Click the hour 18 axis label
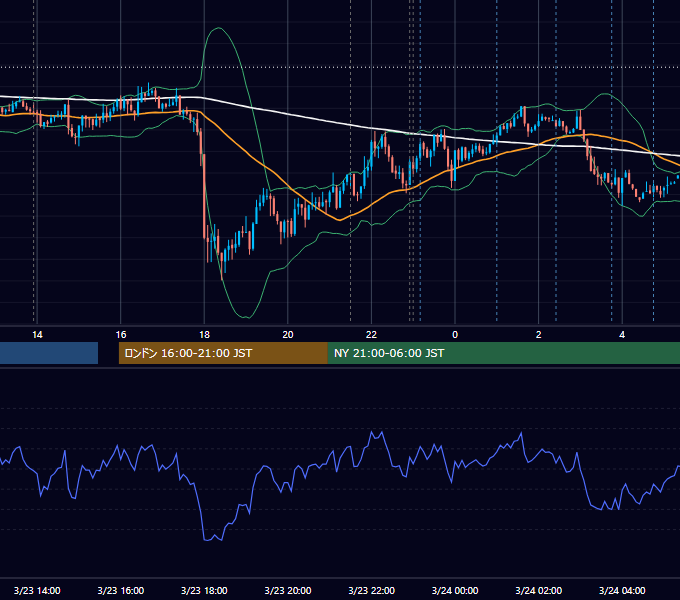Viewport: 680px width, 600px height. point(204,335)
